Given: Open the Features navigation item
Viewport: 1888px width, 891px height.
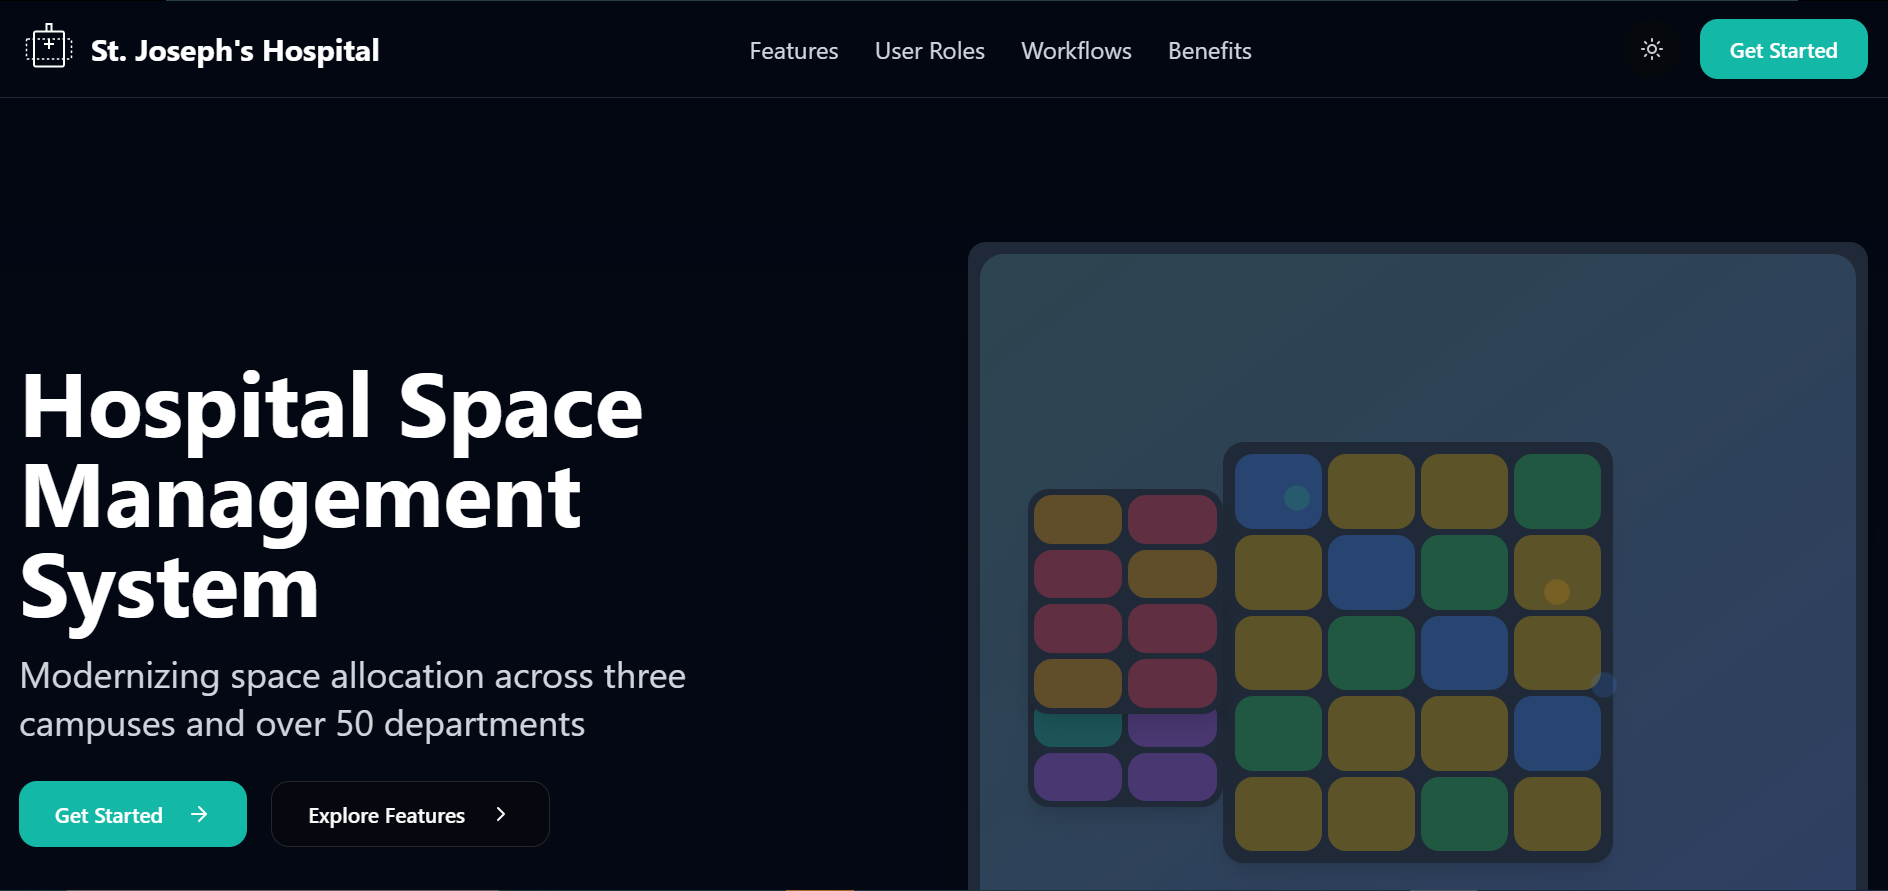Looking at the screenshot, I should coord(793,51).
